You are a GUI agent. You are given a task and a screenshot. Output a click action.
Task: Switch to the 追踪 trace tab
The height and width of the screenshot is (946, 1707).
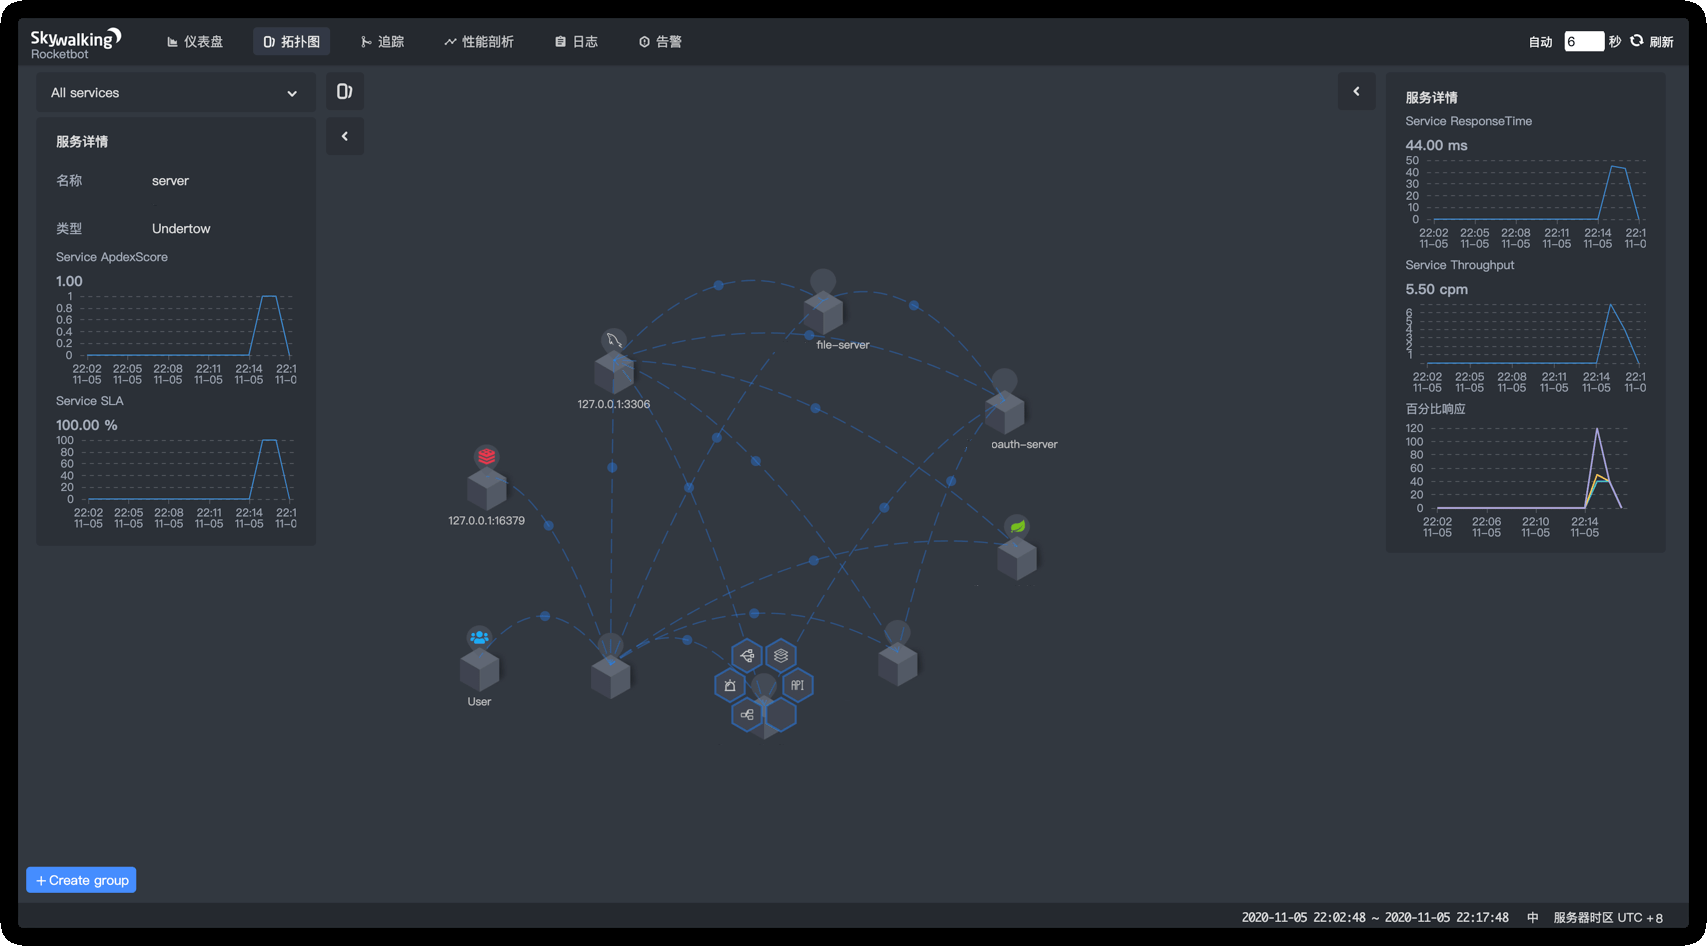coord(382,42)
